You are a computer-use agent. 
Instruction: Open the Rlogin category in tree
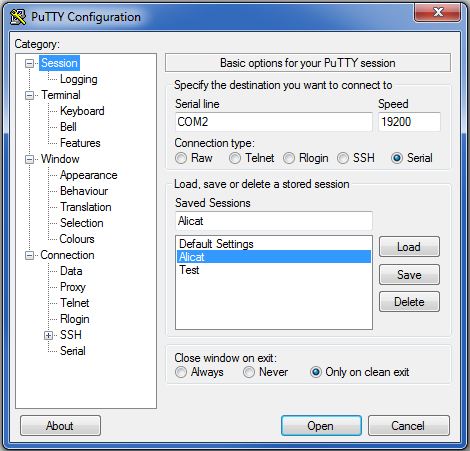75,319
